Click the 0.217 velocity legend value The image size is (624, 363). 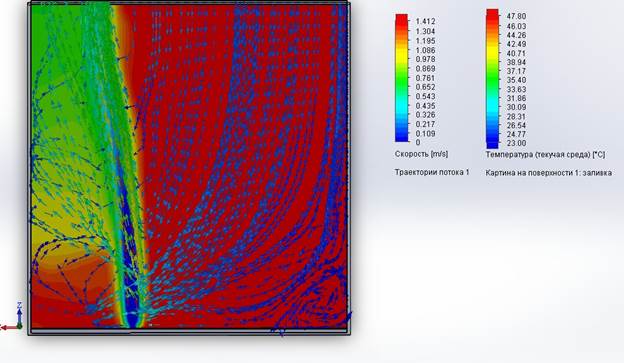(425, 124)
